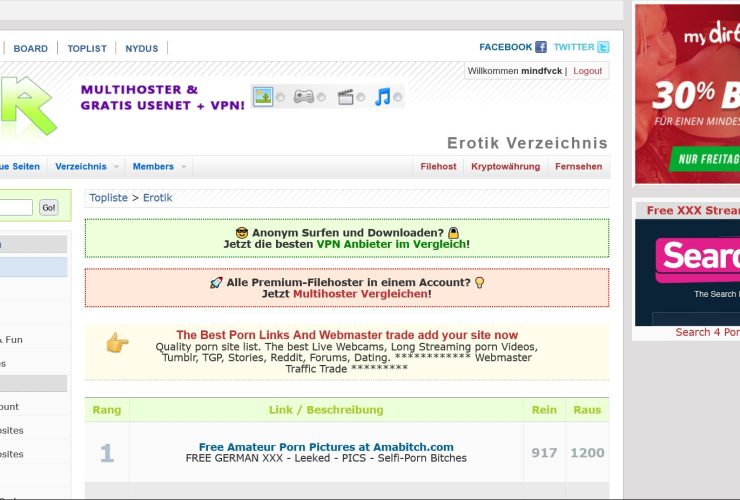Open the Facebook icon link

541,47
